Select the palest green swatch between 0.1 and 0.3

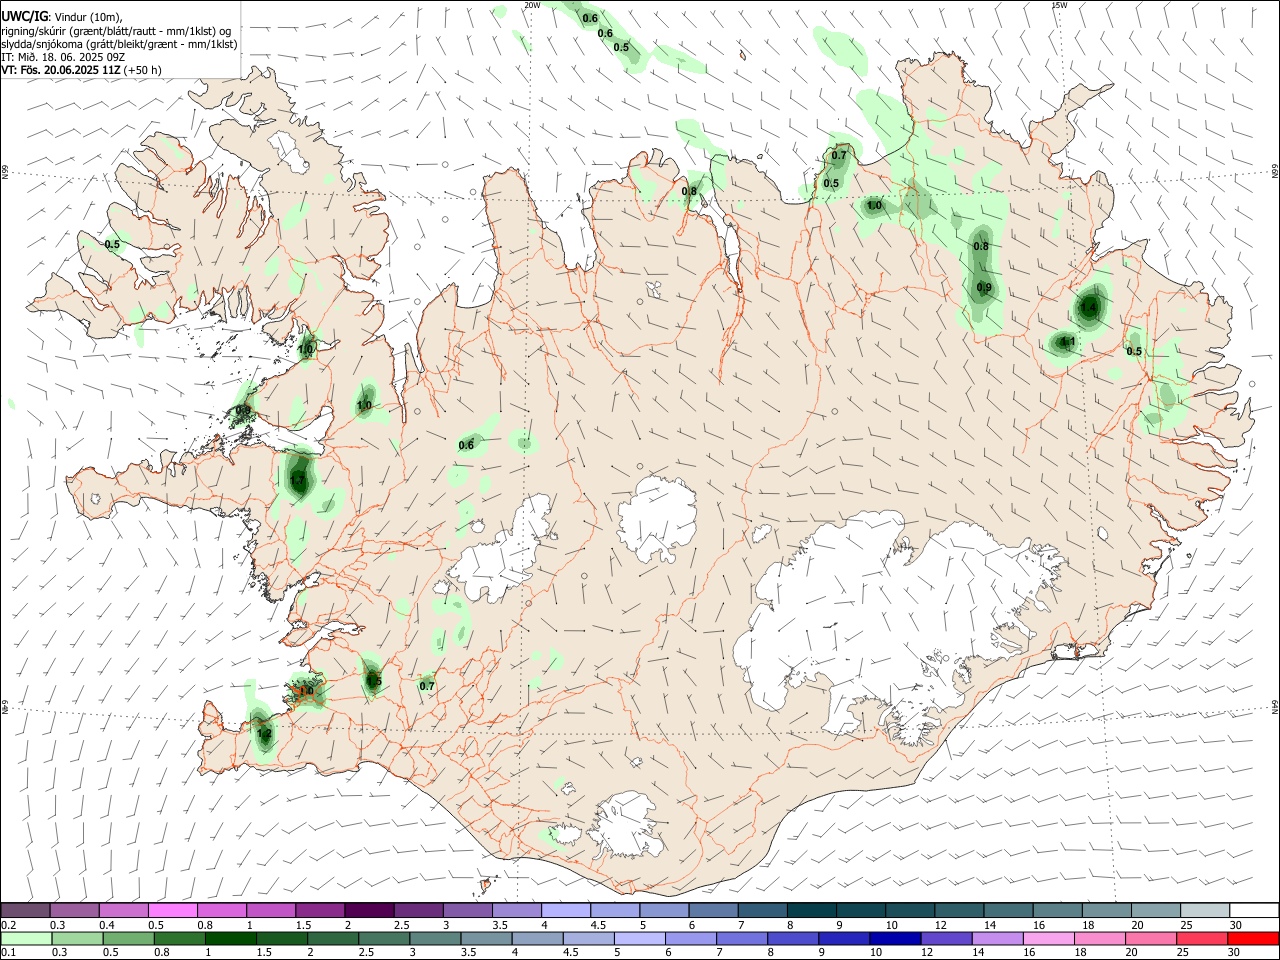tap(26, 938)
